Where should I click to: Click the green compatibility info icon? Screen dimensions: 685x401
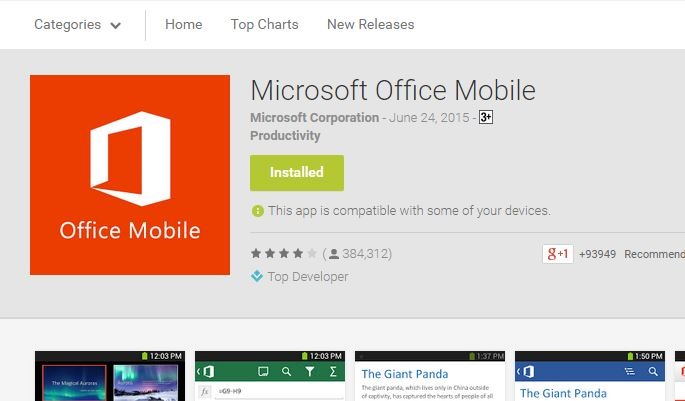[x=258, y=211]
